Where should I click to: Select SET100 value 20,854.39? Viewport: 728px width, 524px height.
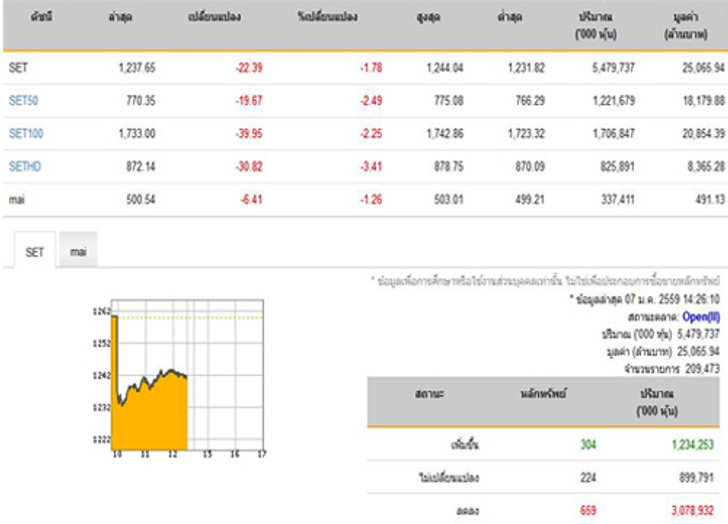(703, 133)
